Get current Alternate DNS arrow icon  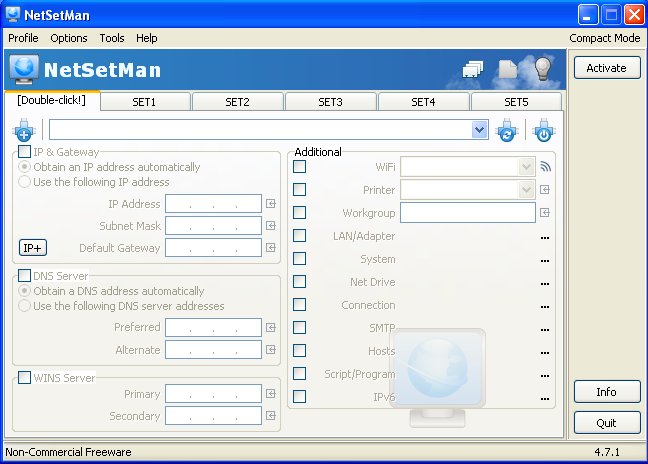[x=271, y=350]
